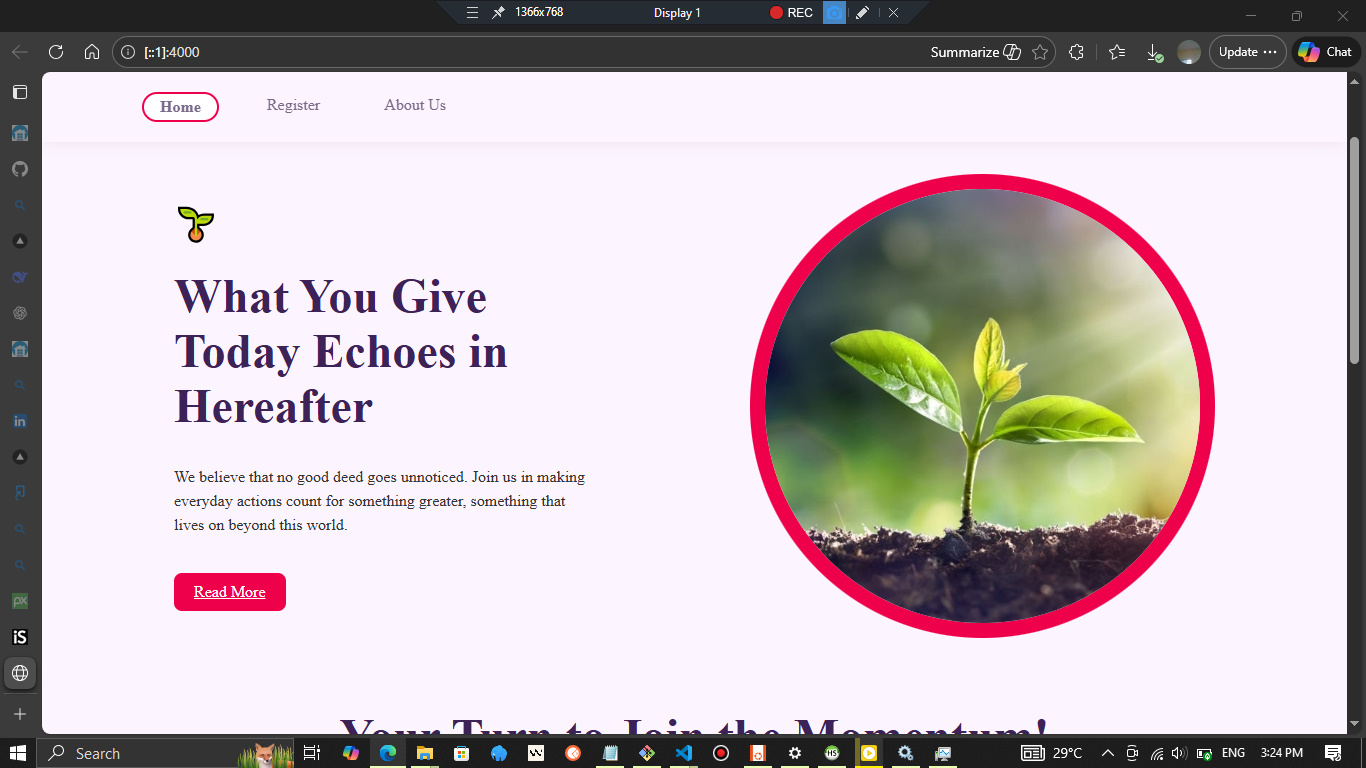Open the browser Downloads icon
The height and width of the screenshot is (768, 1366).
(1152, 51)
